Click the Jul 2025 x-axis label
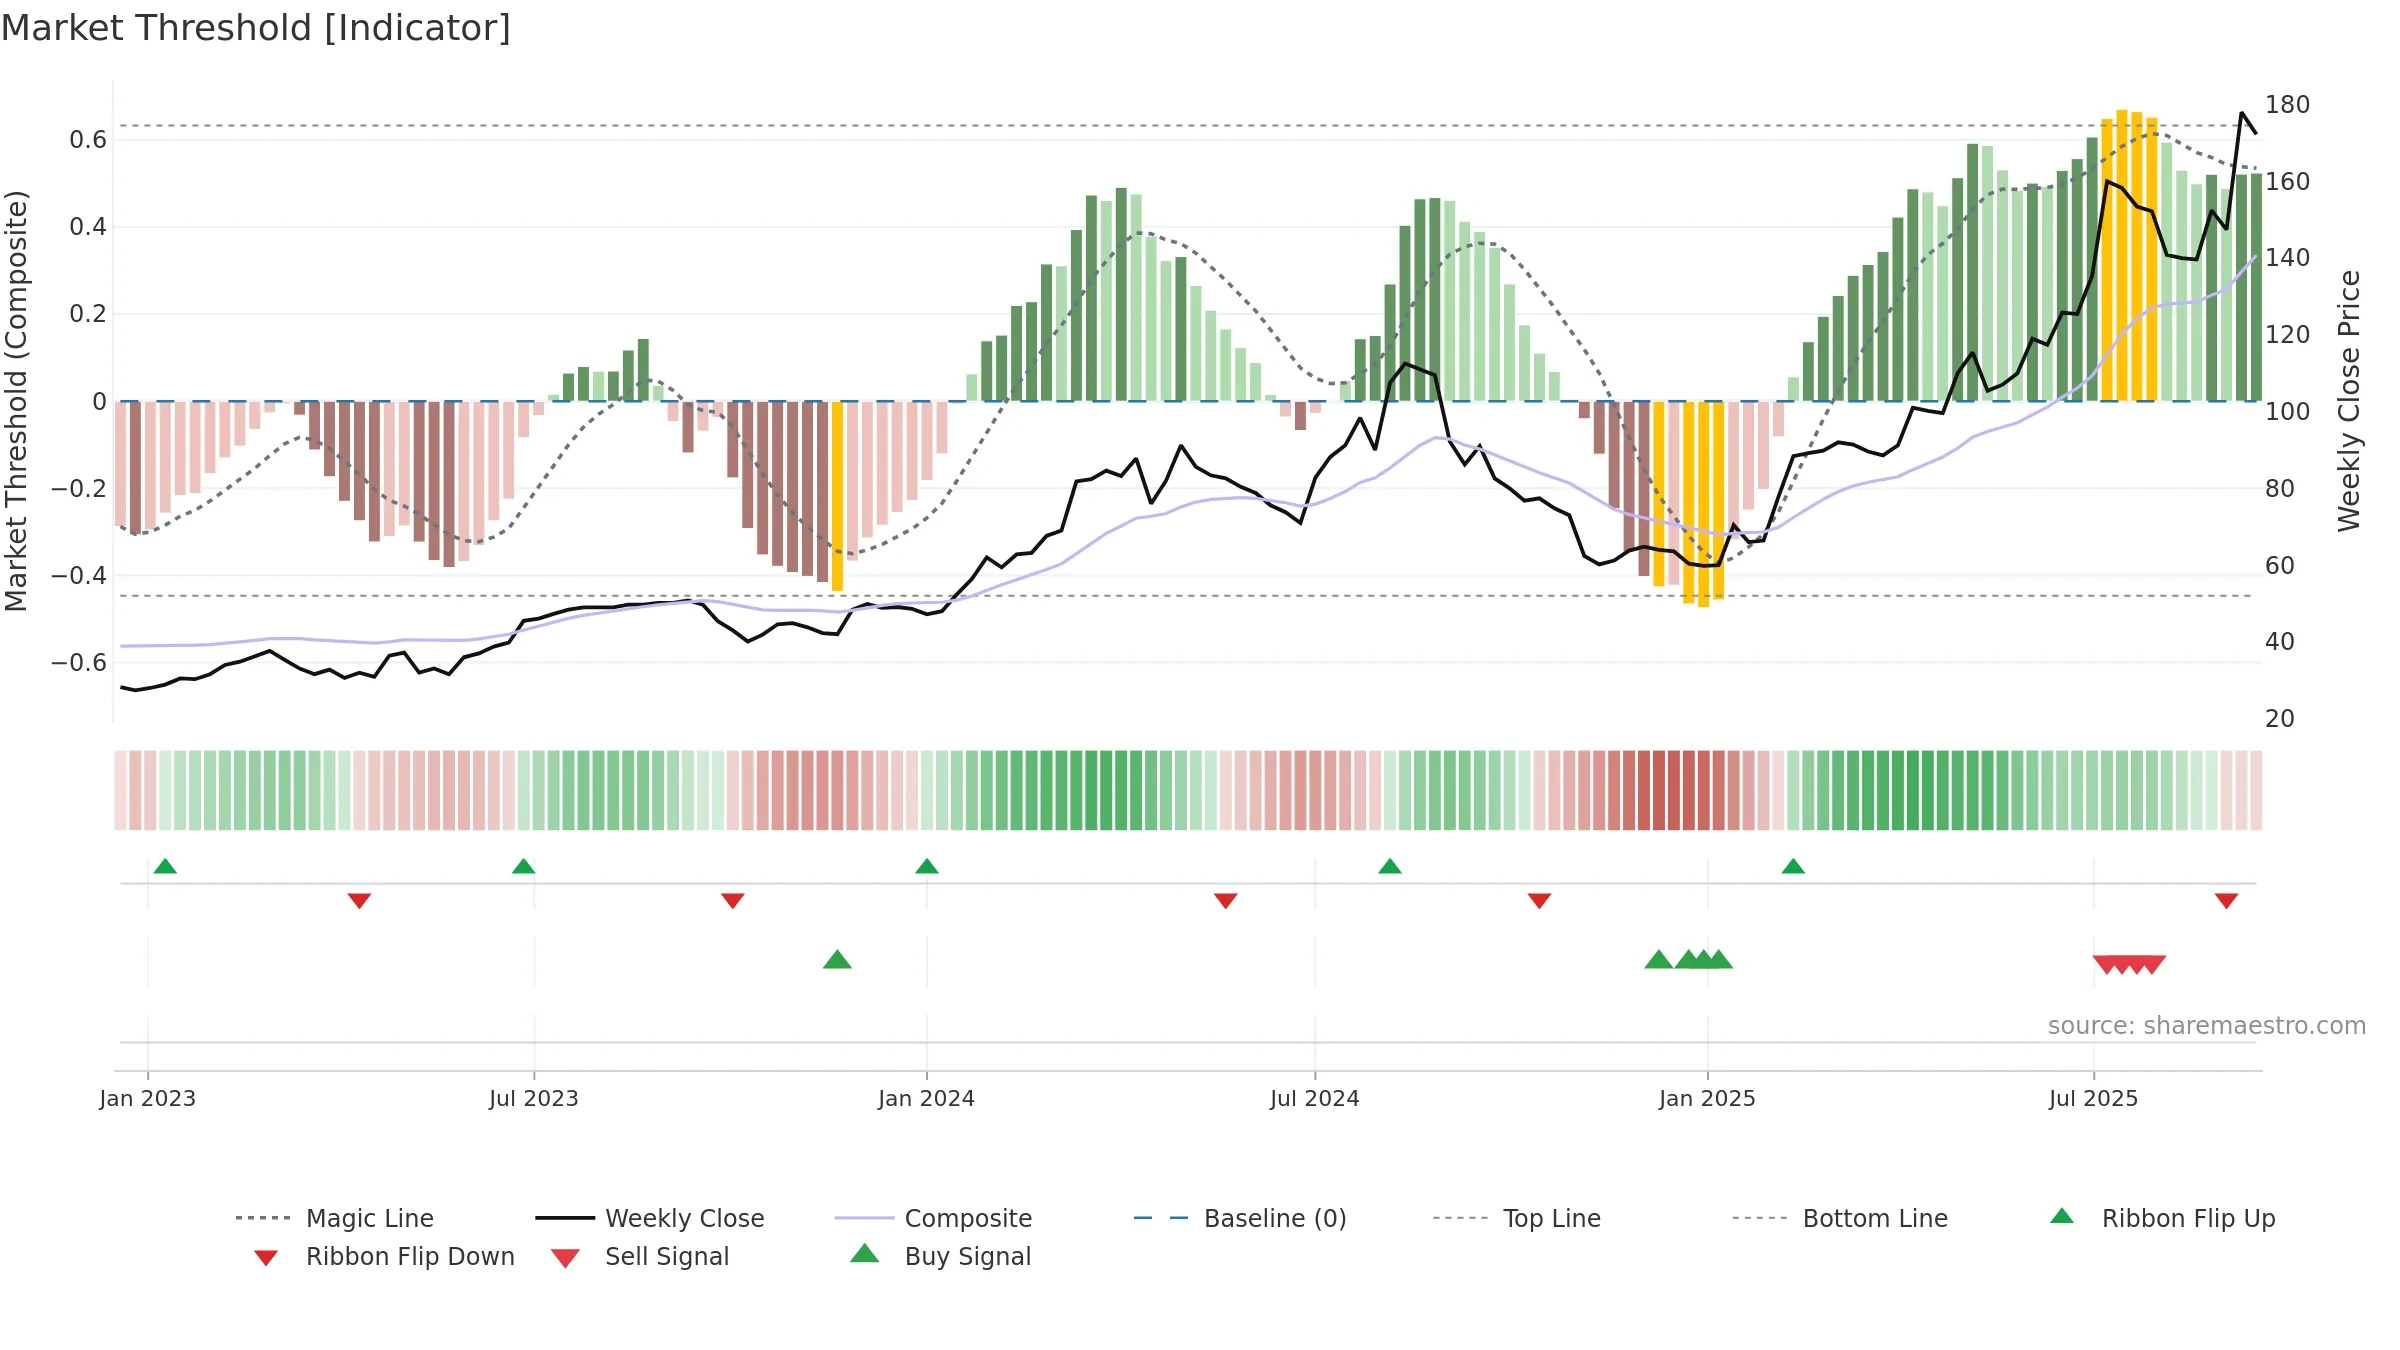This screenshot has width=2400, height=1350. [x=2093, y=1099]
